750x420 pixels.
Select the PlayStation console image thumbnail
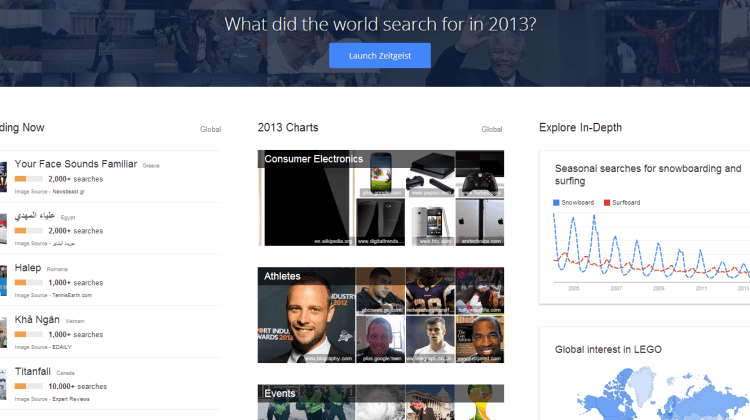pyautogui.click(x=430, y=174)
